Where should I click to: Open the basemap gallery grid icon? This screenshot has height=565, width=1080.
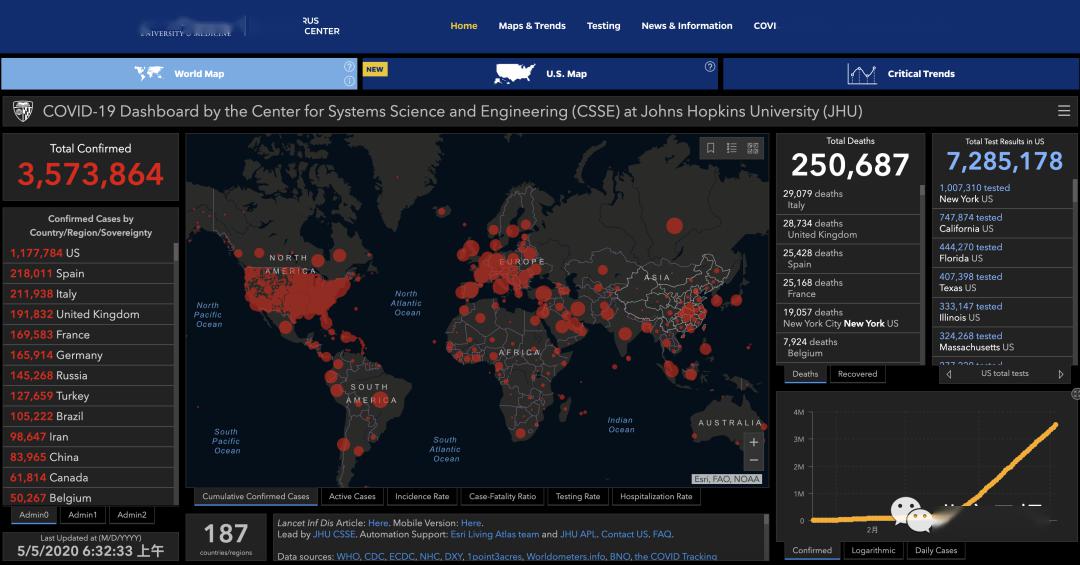click(x=753, y=148)
